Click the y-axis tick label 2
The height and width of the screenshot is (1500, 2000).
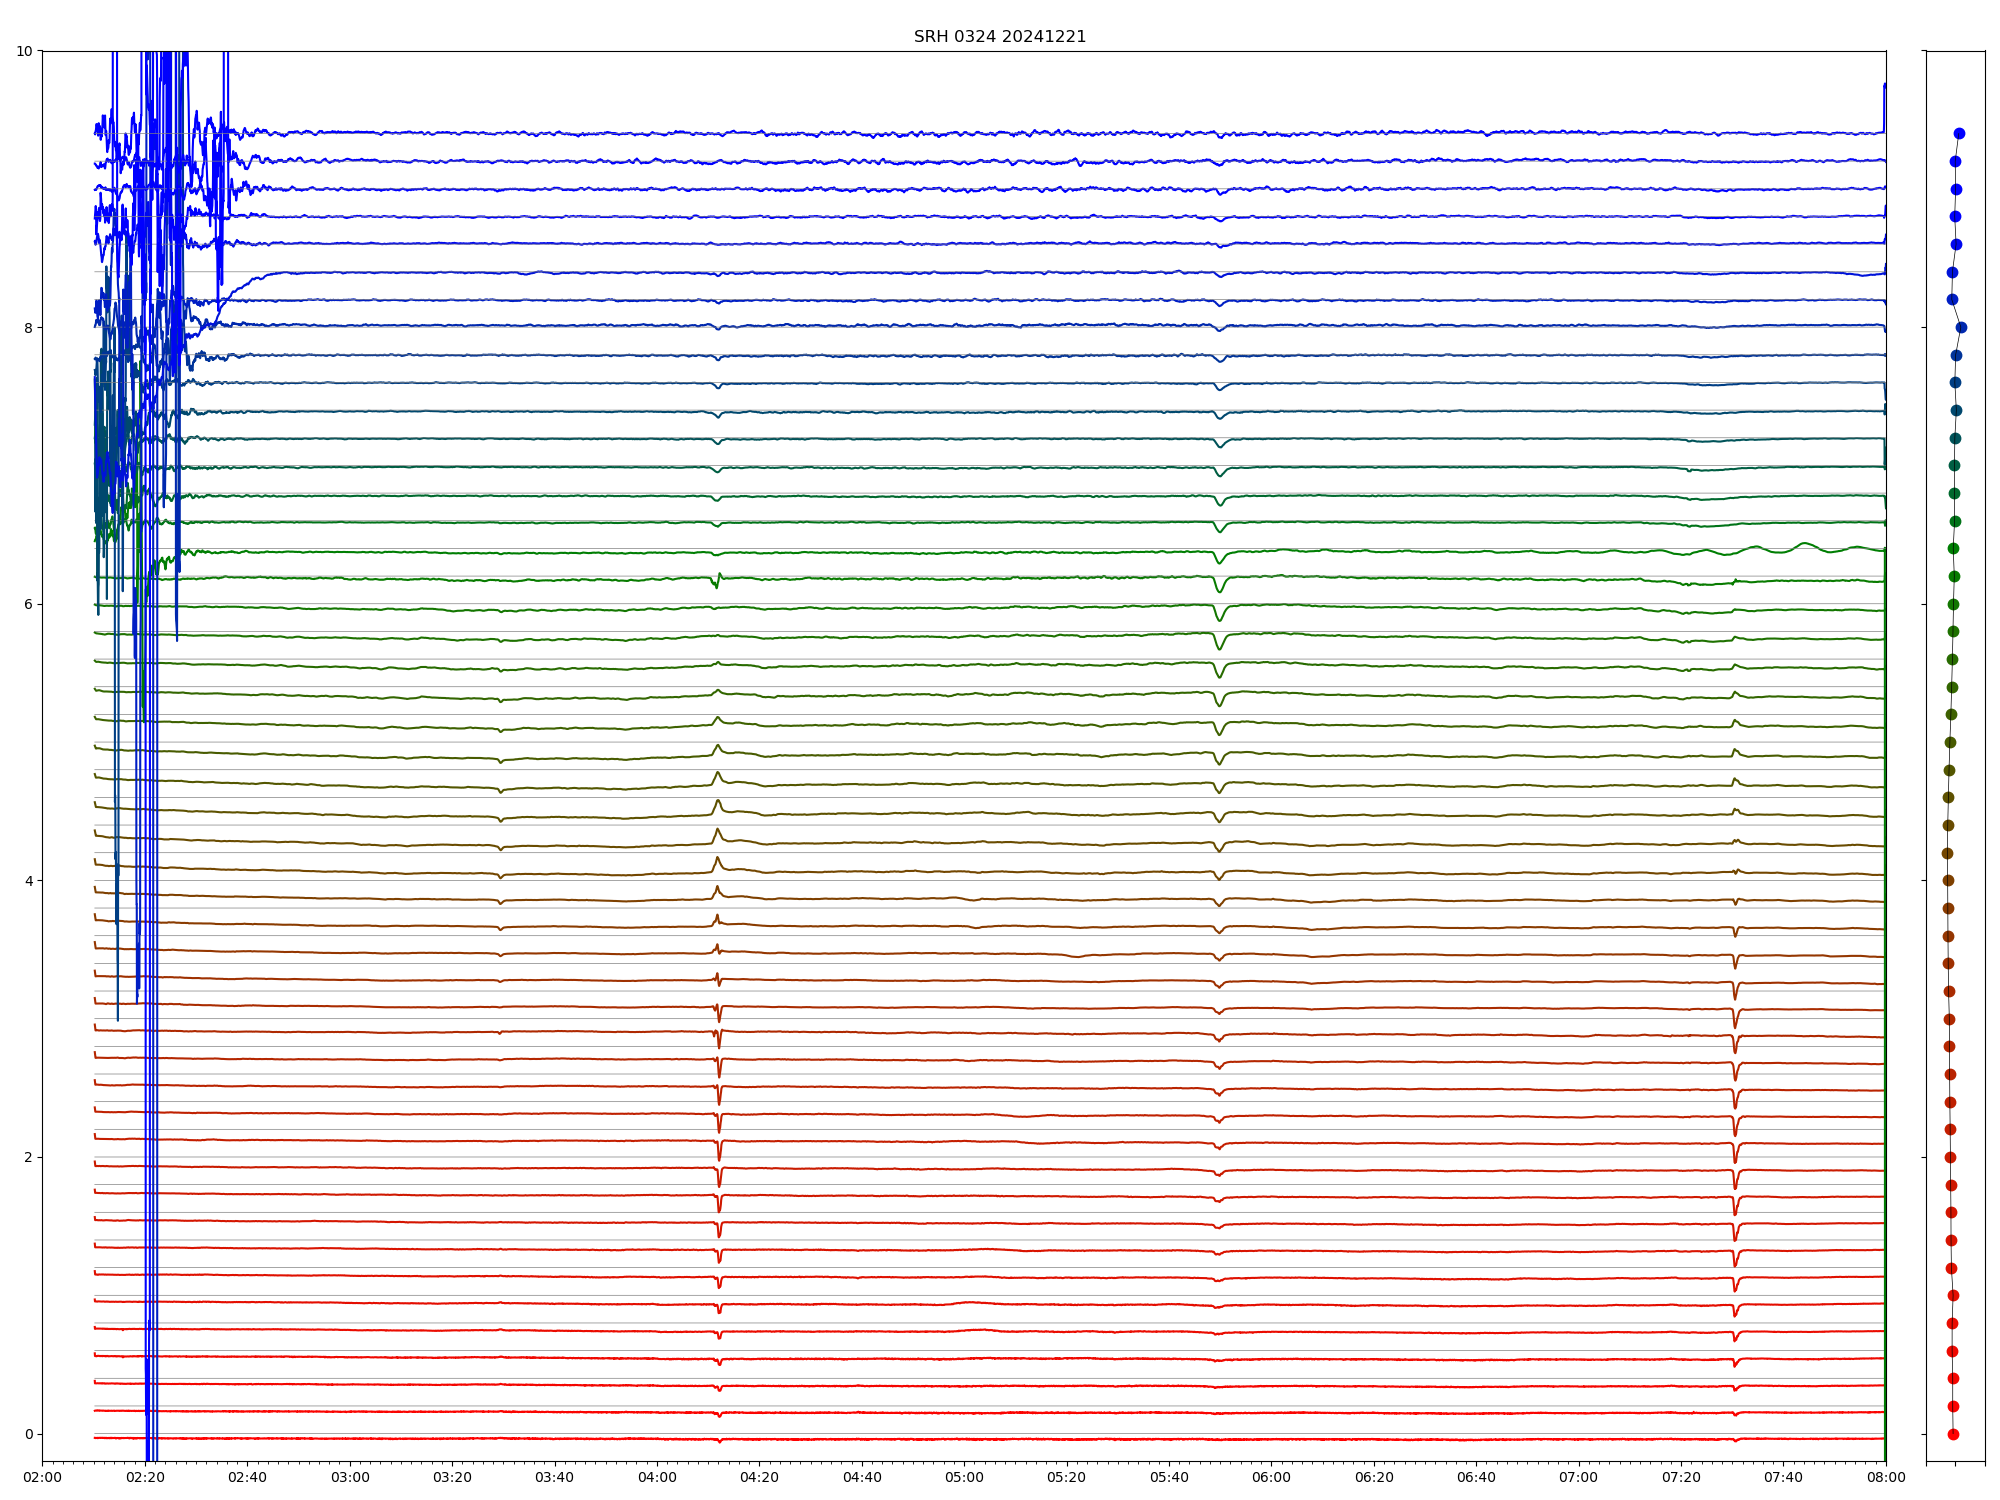pos(28,1157)
